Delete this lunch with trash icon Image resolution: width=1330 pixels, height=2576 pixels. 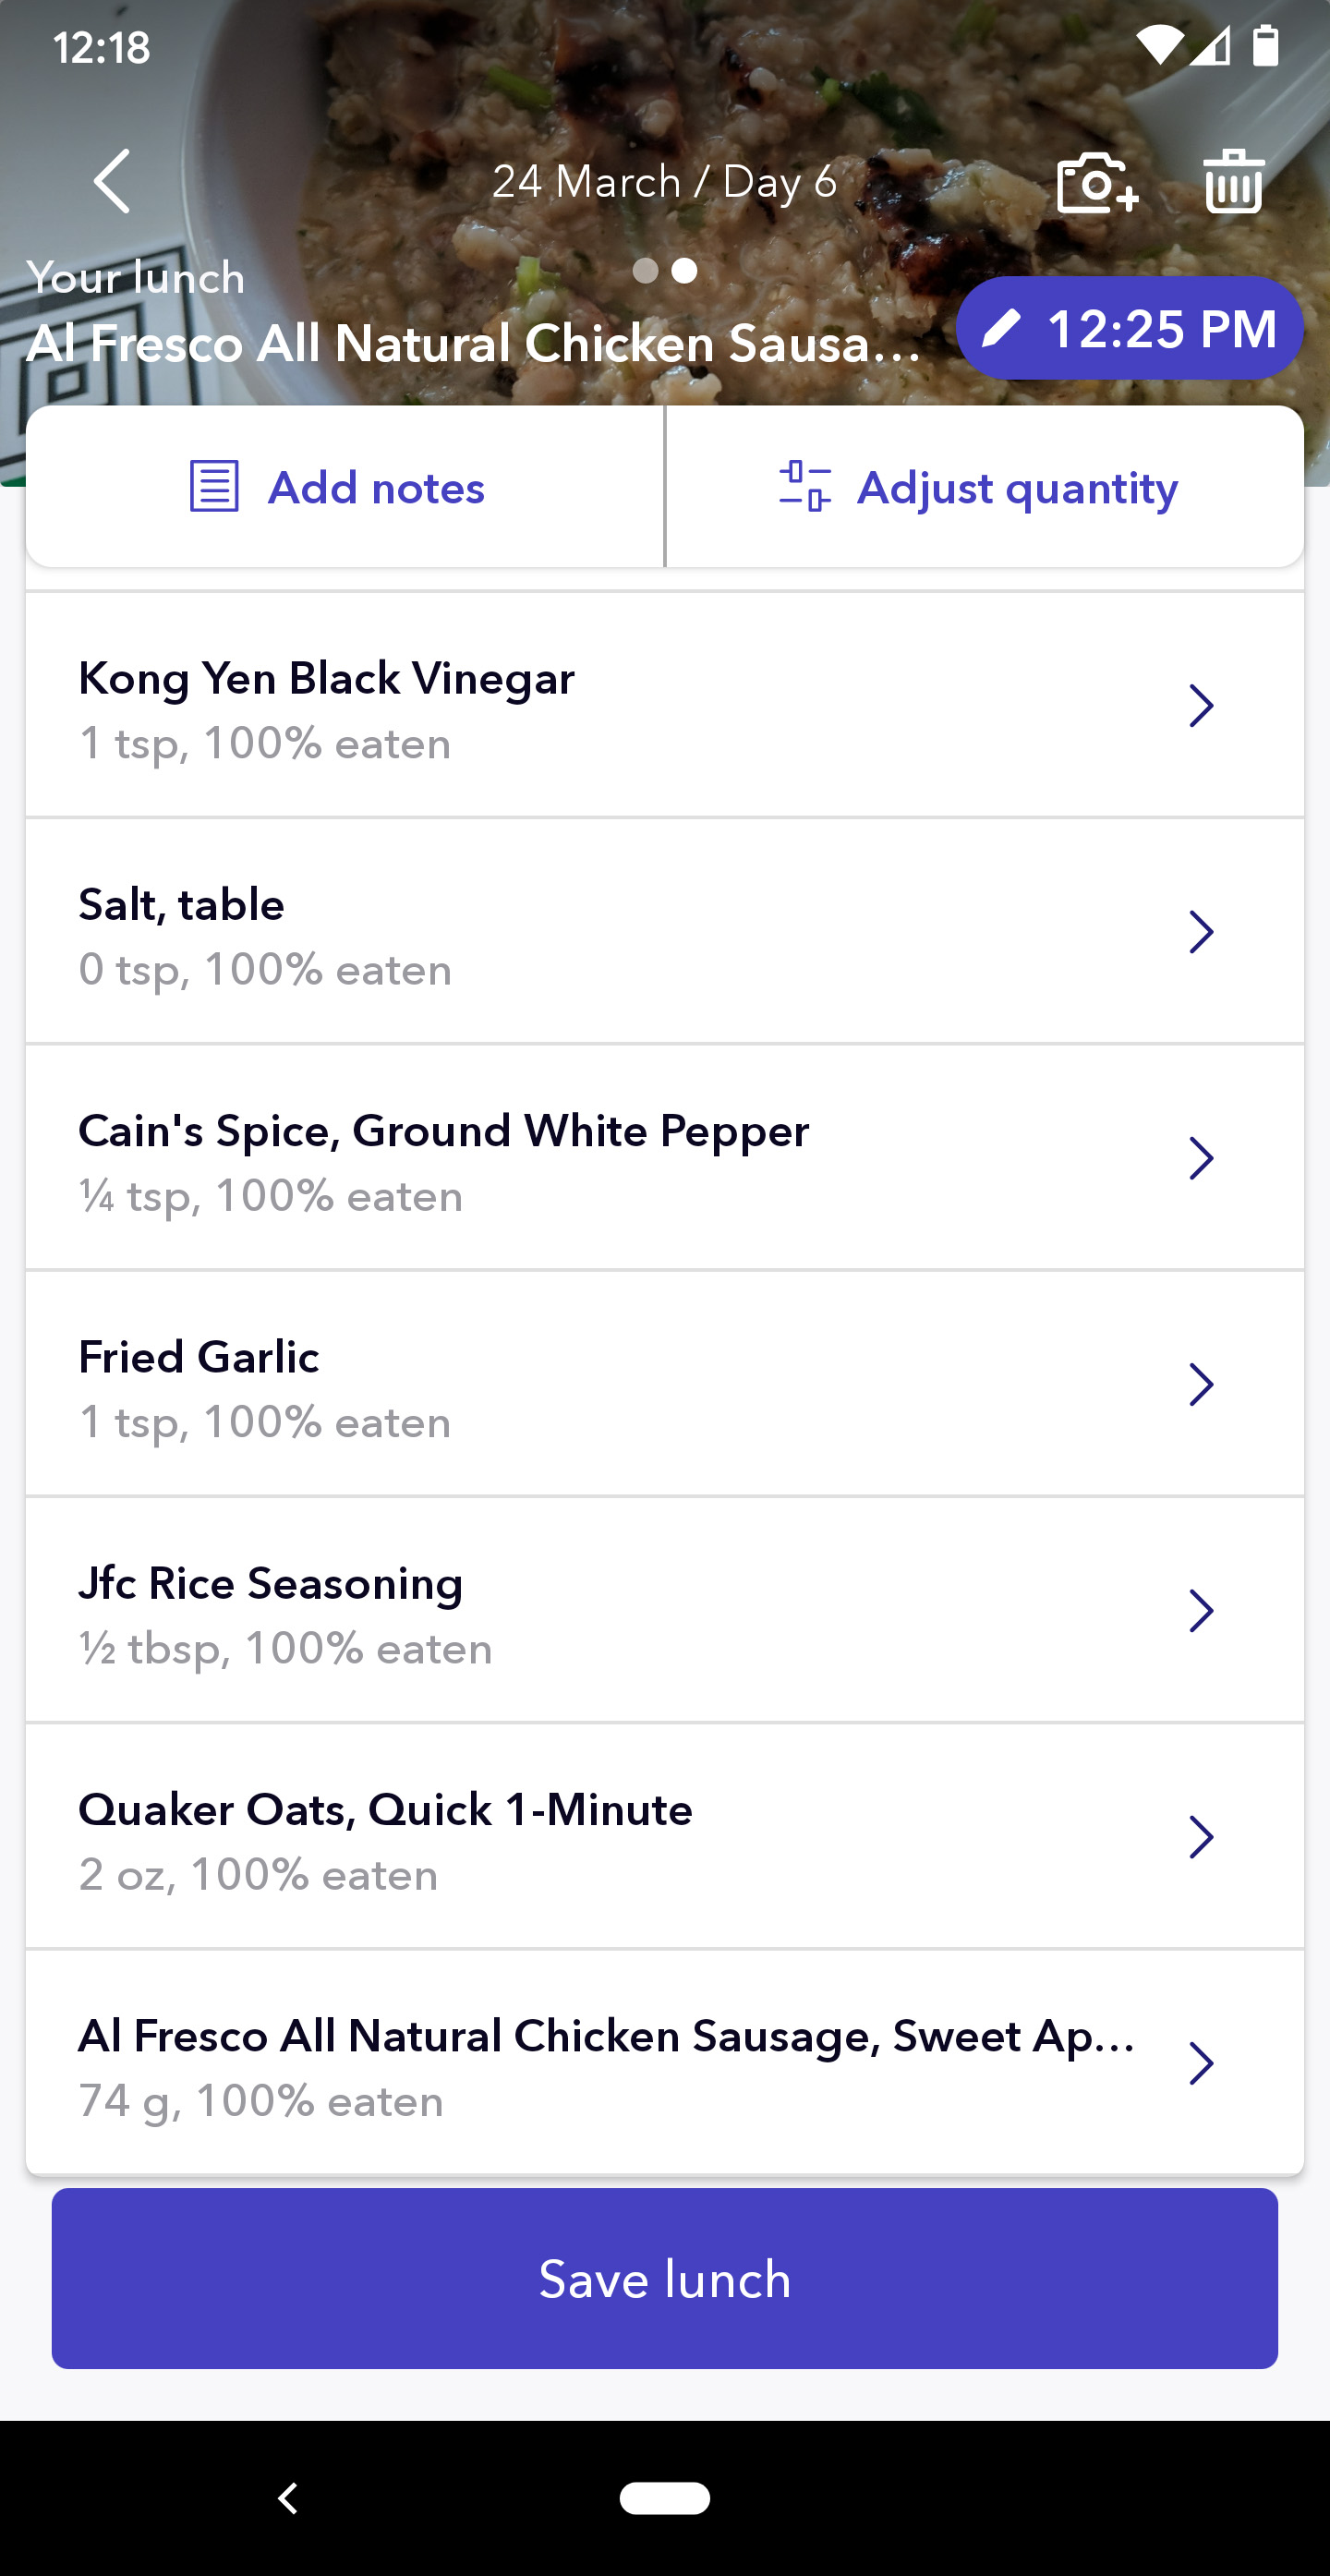tap(1234, 183)
